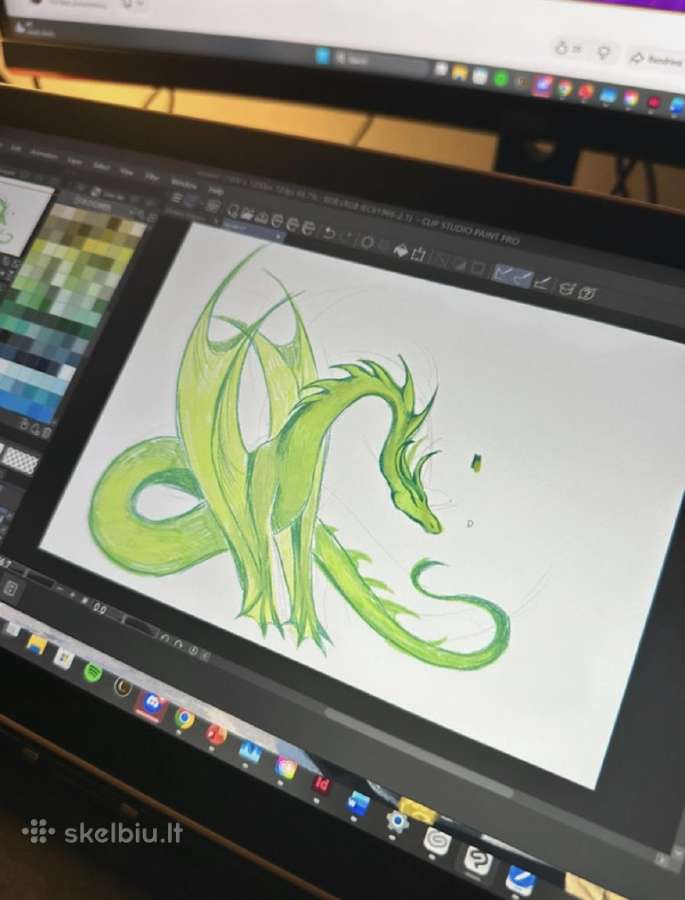
Task: Click the tablet/touch operation icon near command bar end
Action: (x=566, y=288)
